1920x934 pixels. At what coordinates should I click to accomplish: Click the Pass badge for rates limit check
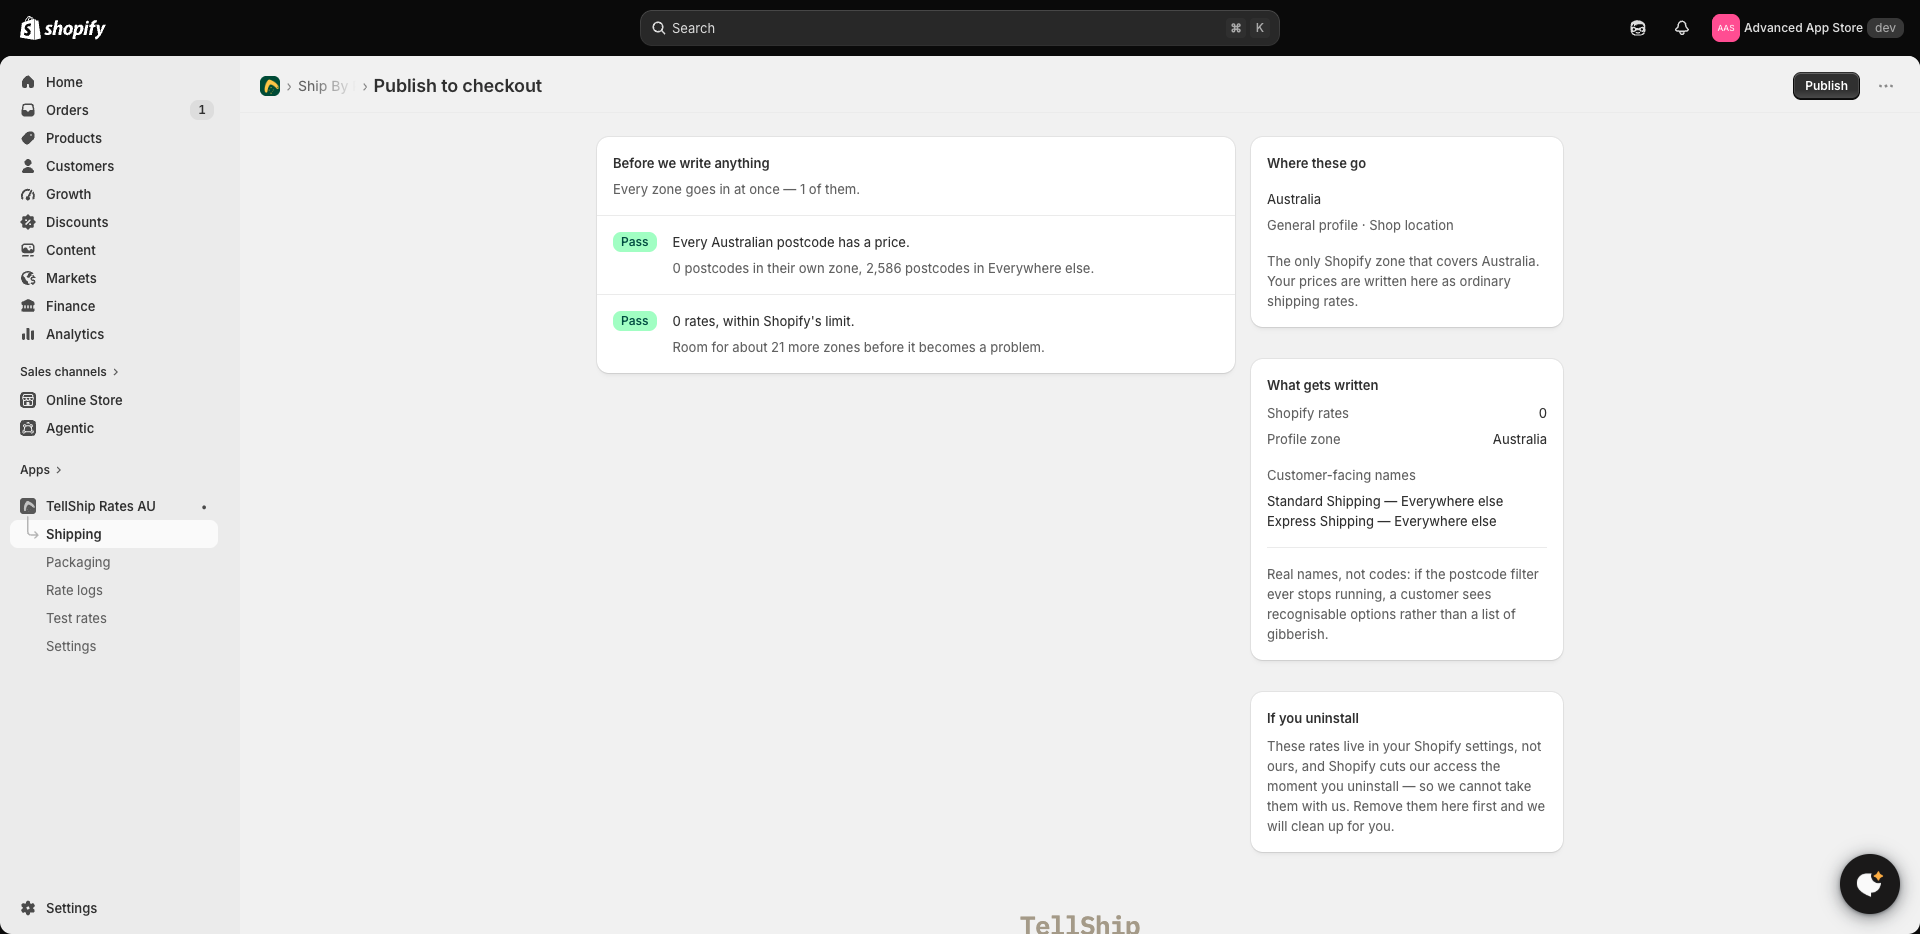pyautogui.click(x=635, y=321)
